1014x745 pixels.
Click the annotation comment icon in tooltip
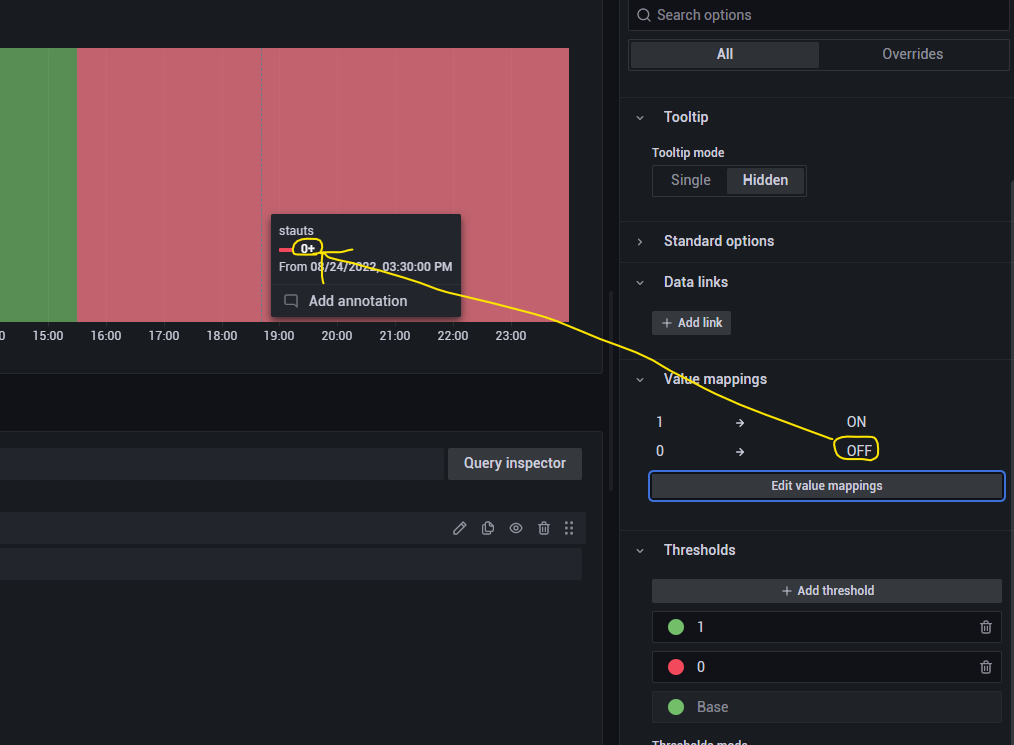(x=291, y=301)
